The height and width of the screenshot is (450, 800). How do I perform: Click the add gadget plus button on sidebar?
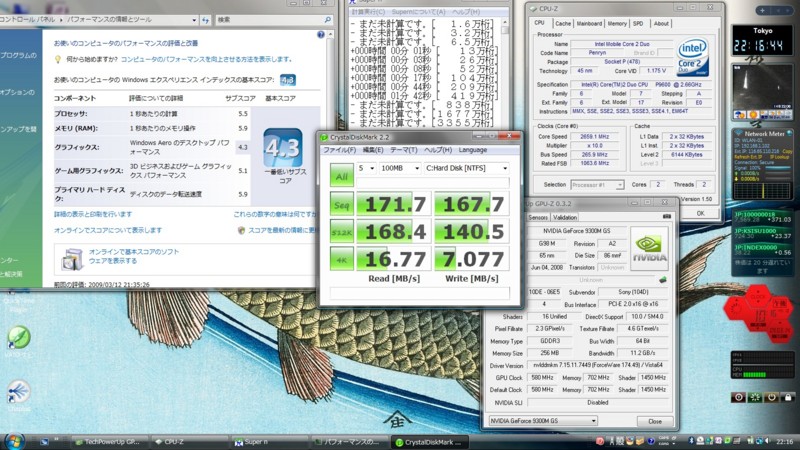[x=762, y=10]
